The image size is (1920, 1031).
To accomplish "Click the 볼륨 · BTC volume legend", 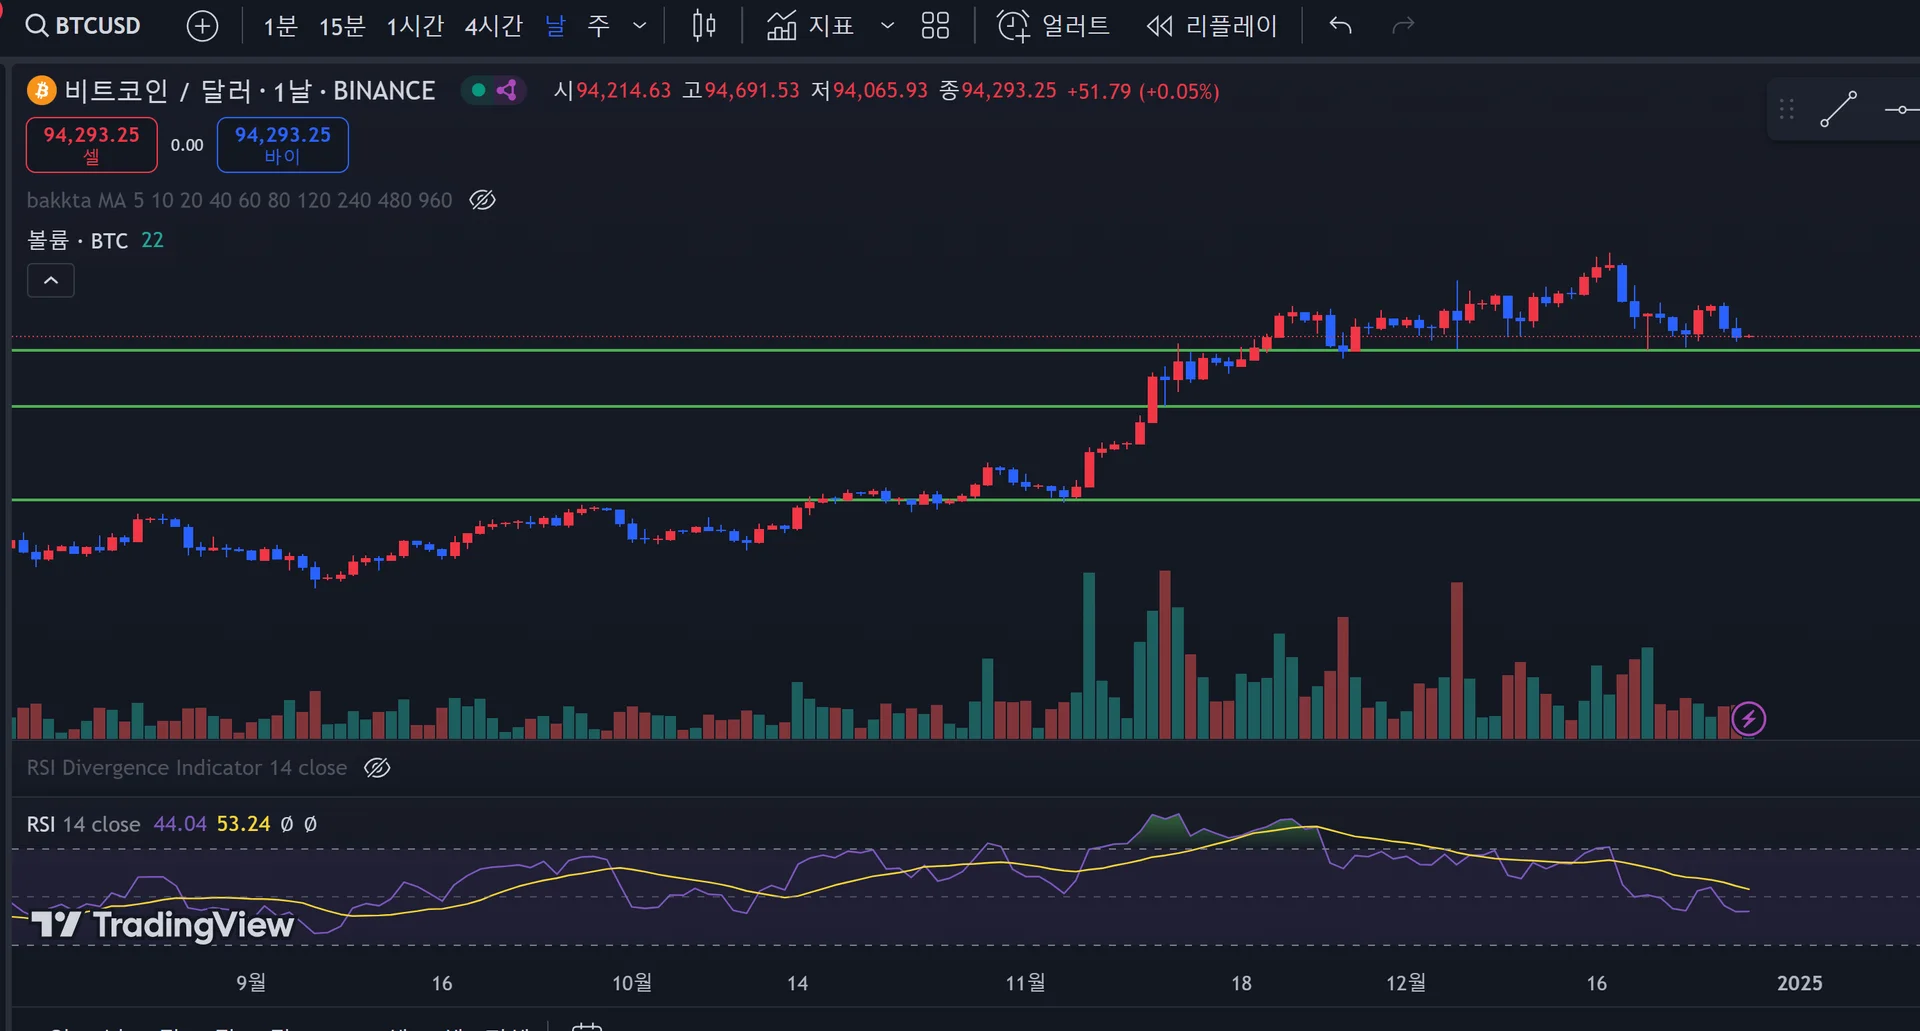I will click(77, 240).
